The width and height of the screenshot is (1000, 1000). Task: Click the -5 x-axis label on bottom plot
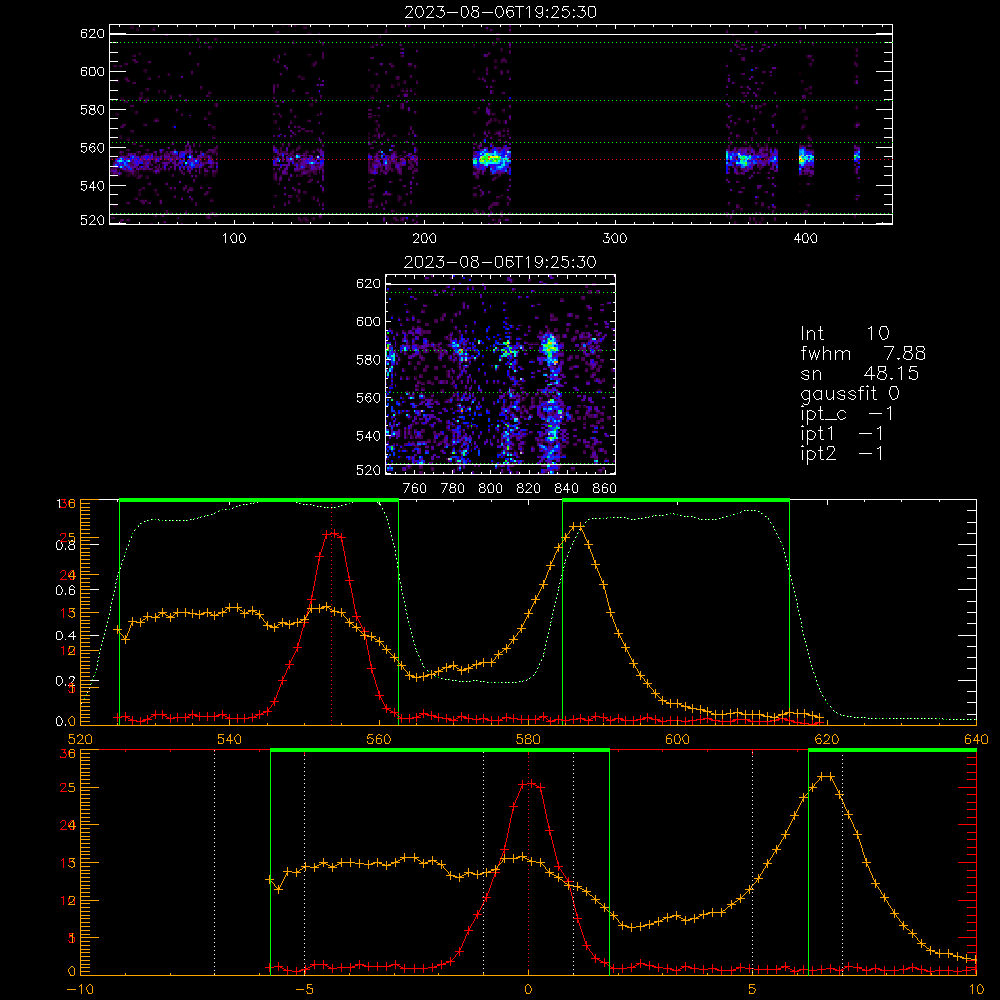click(x=304, y=990)
